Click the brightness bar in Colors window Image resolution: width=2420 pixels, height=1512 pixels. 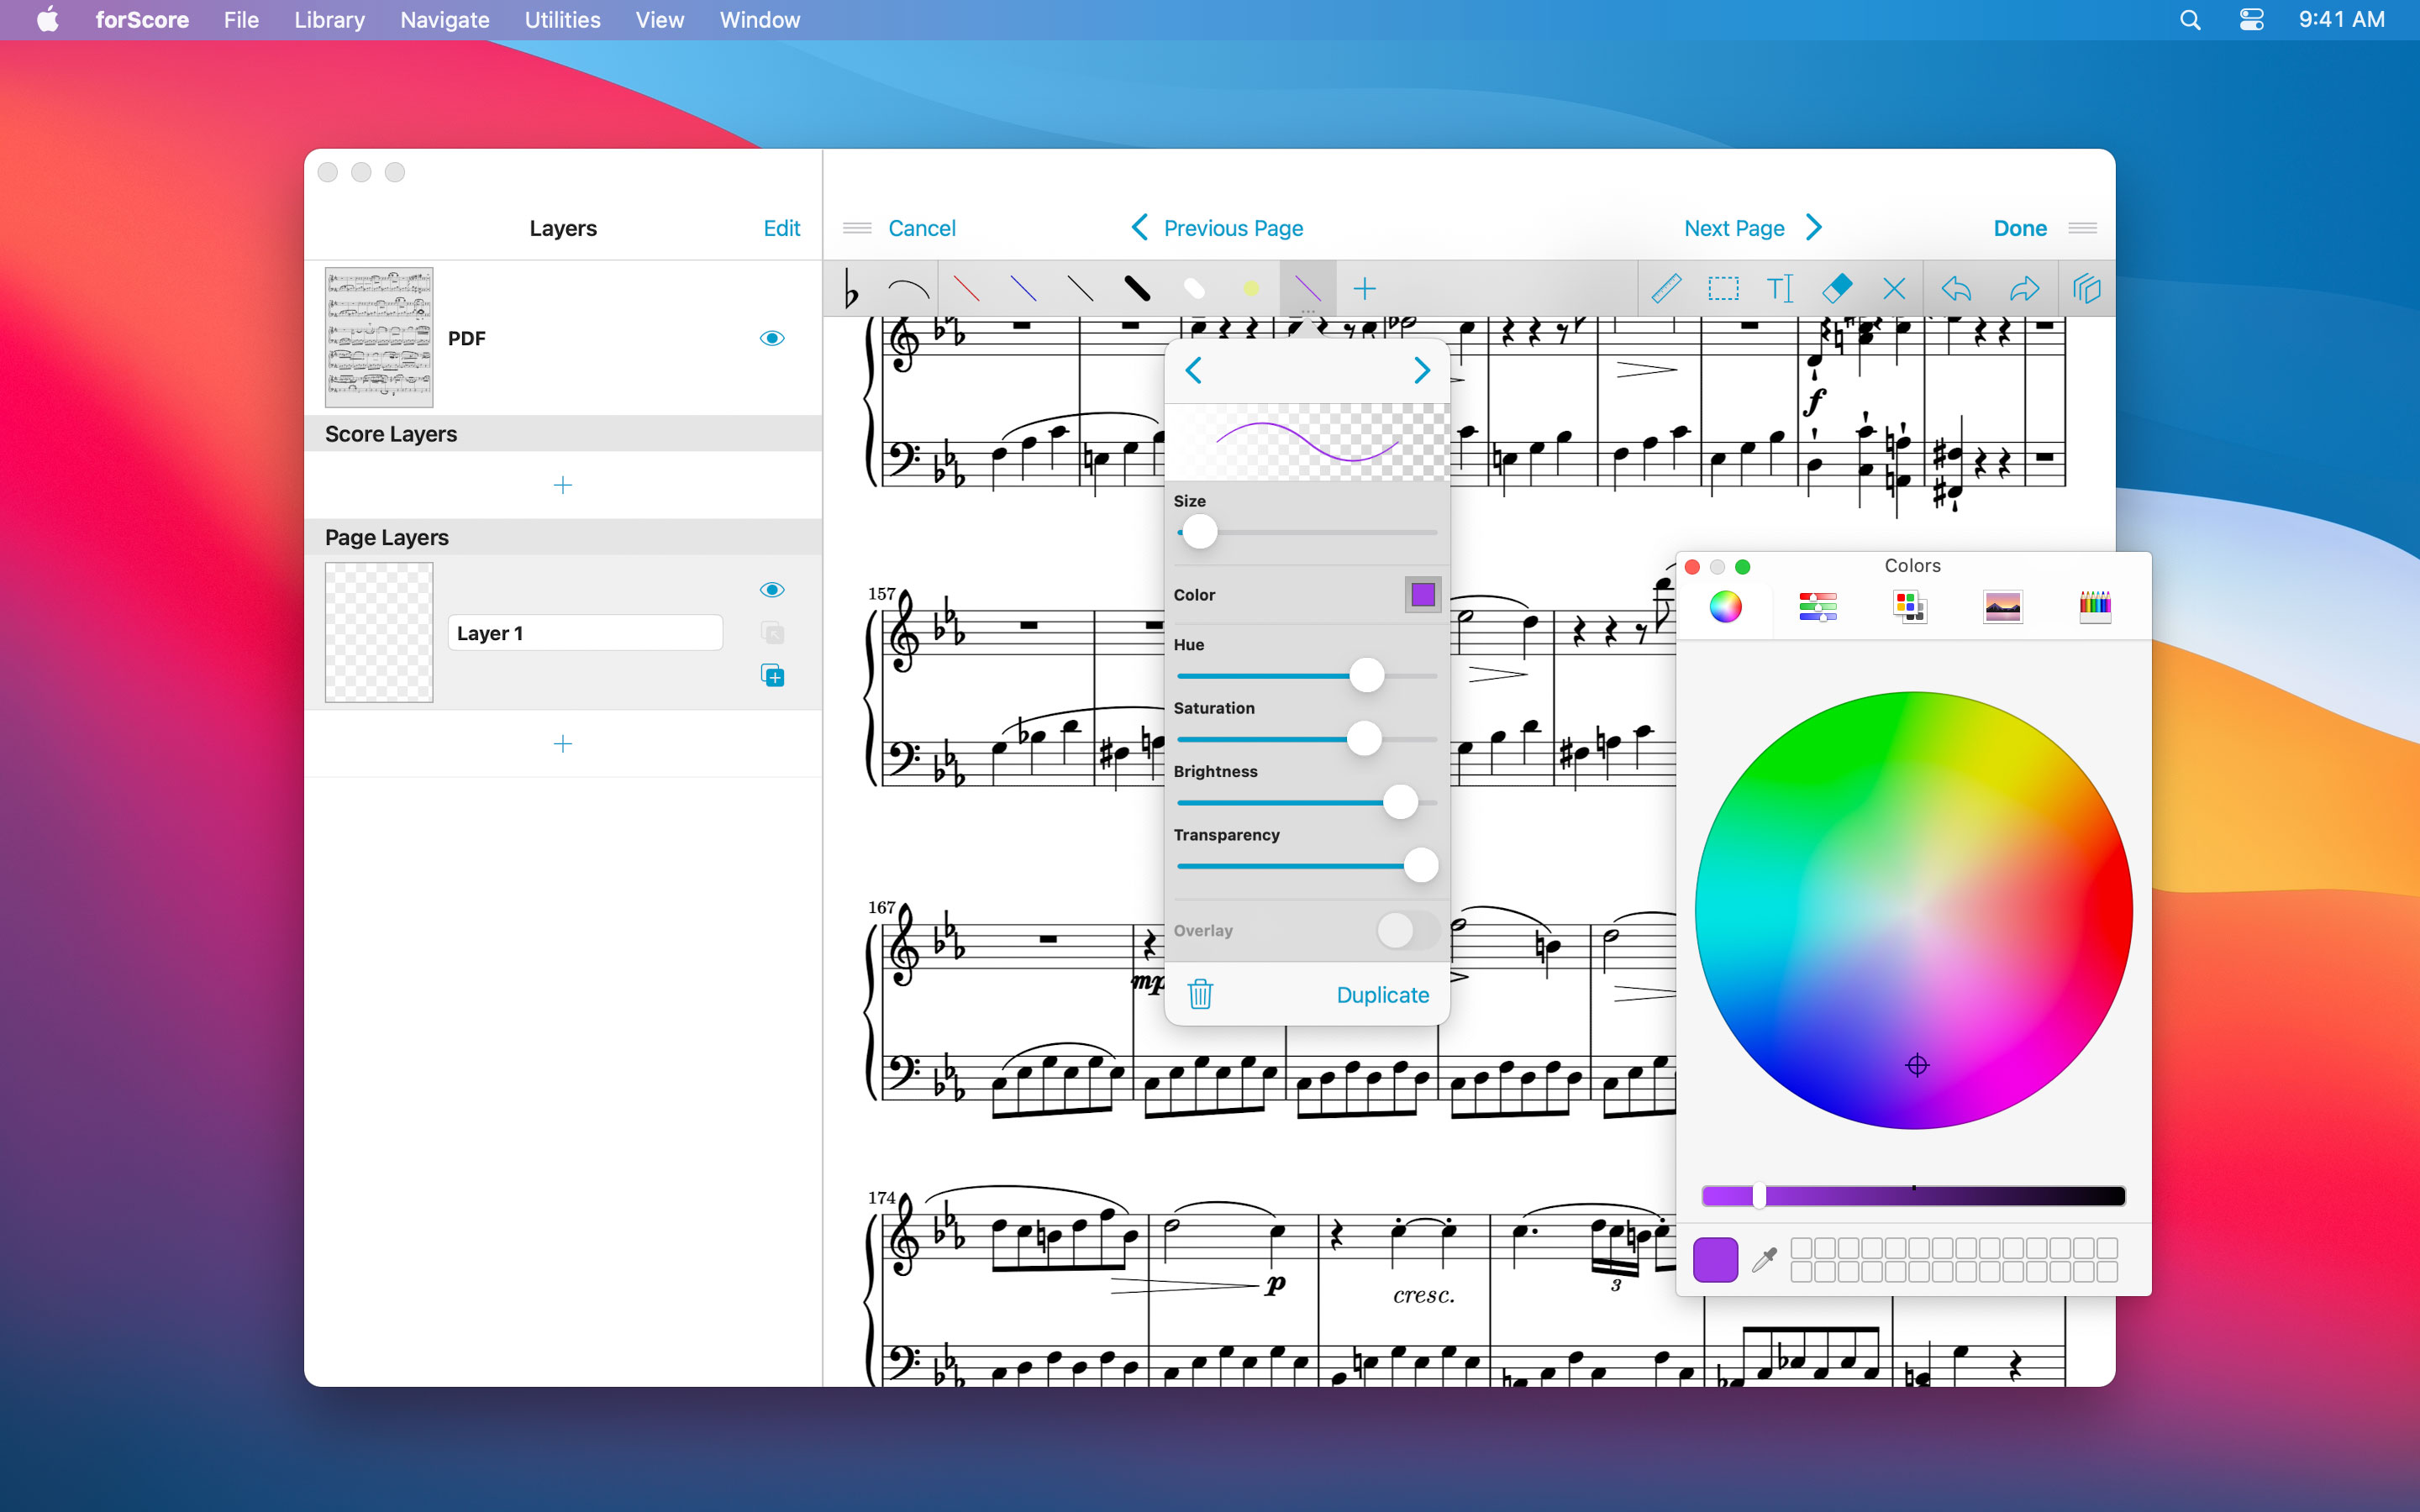[1913, 1196]
